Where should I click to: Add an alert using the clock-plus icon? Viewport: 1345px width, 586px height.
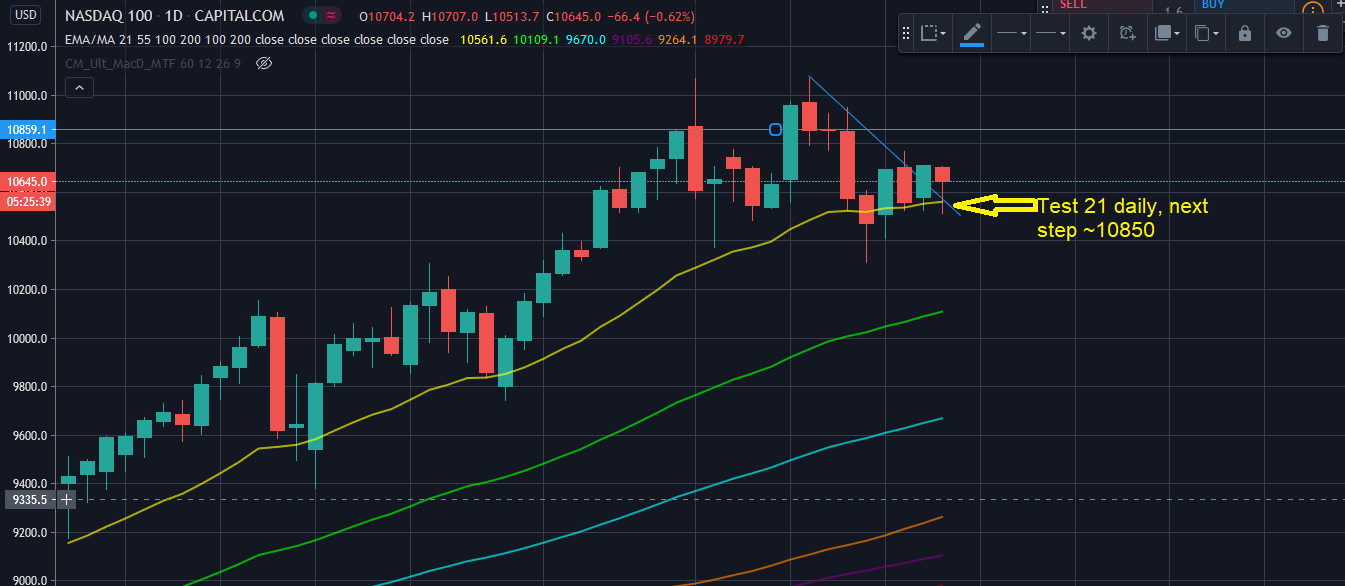(1127, 32)
